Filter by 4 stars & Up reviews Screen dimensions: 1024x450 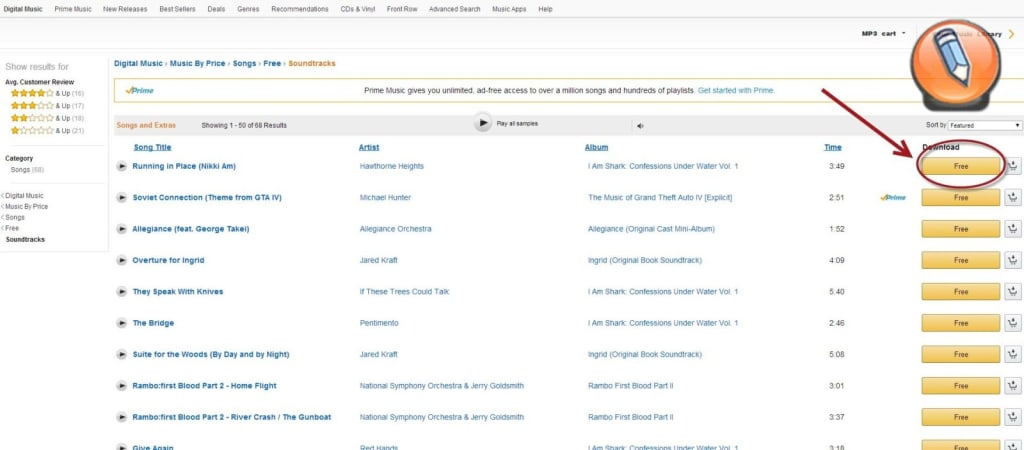pyautogui.click(x=47, y=93)
